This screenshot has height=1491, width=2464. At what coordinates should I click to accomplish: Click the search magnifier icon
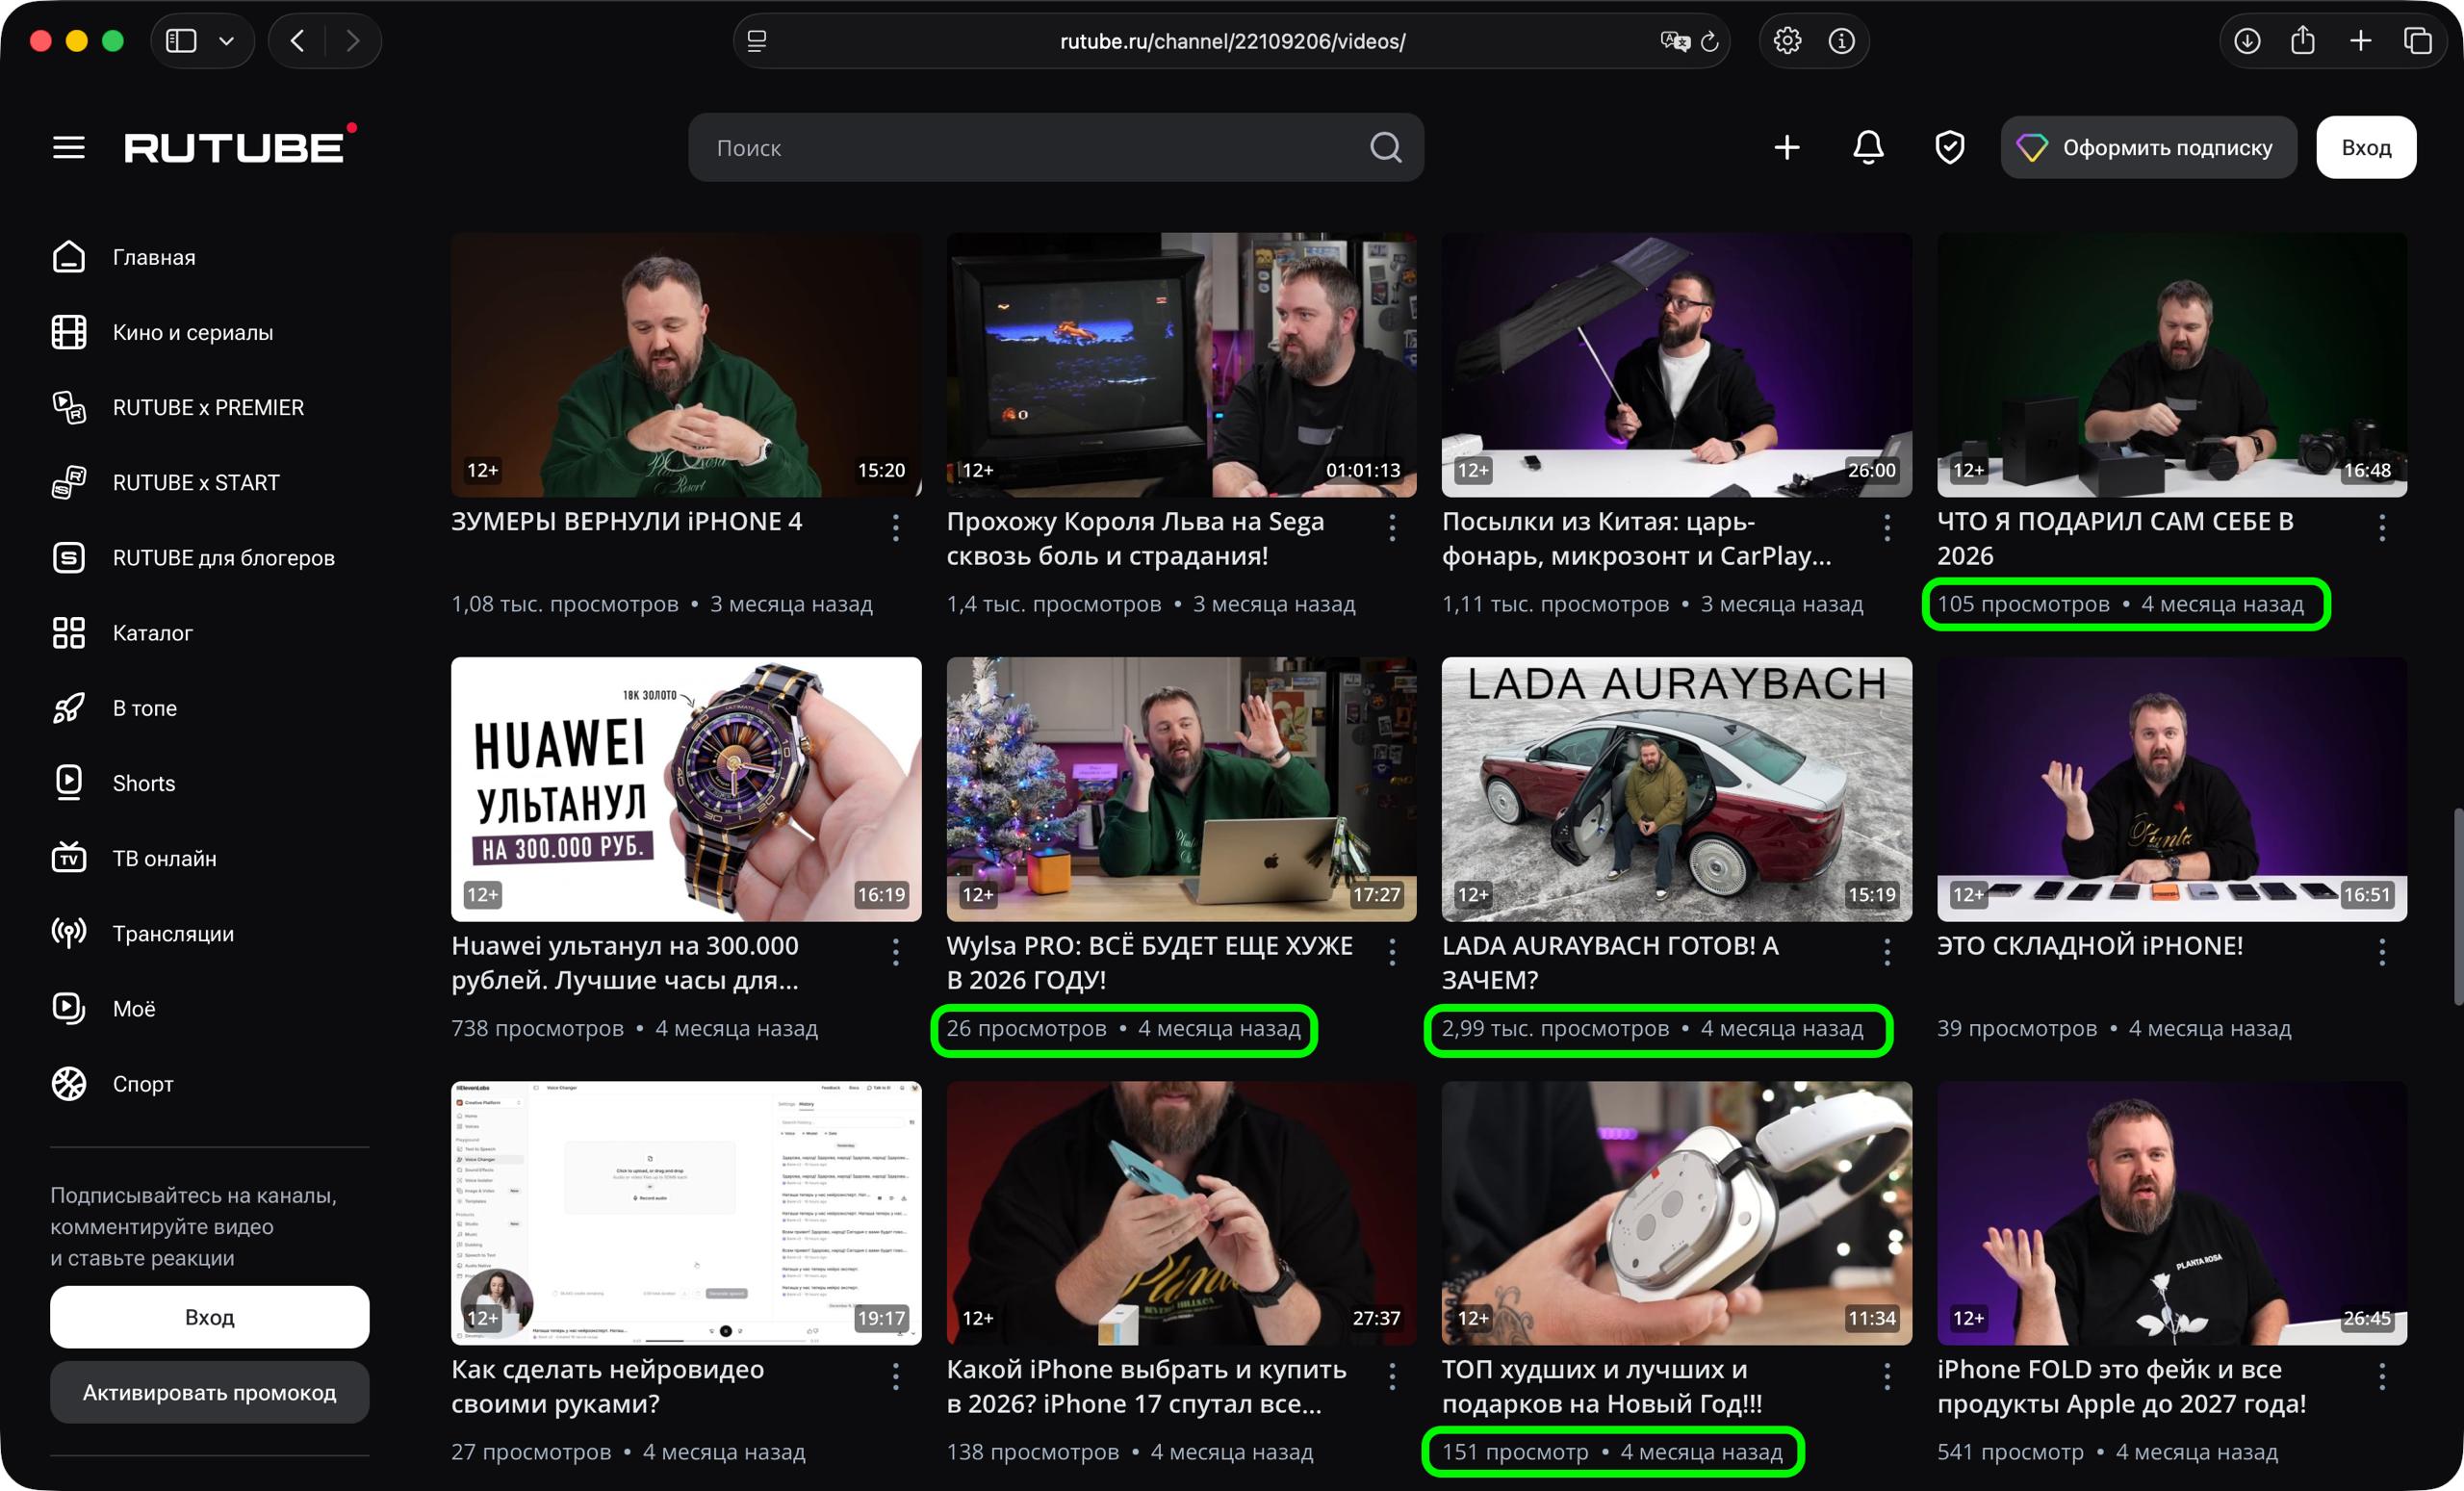click(1385, 148)
